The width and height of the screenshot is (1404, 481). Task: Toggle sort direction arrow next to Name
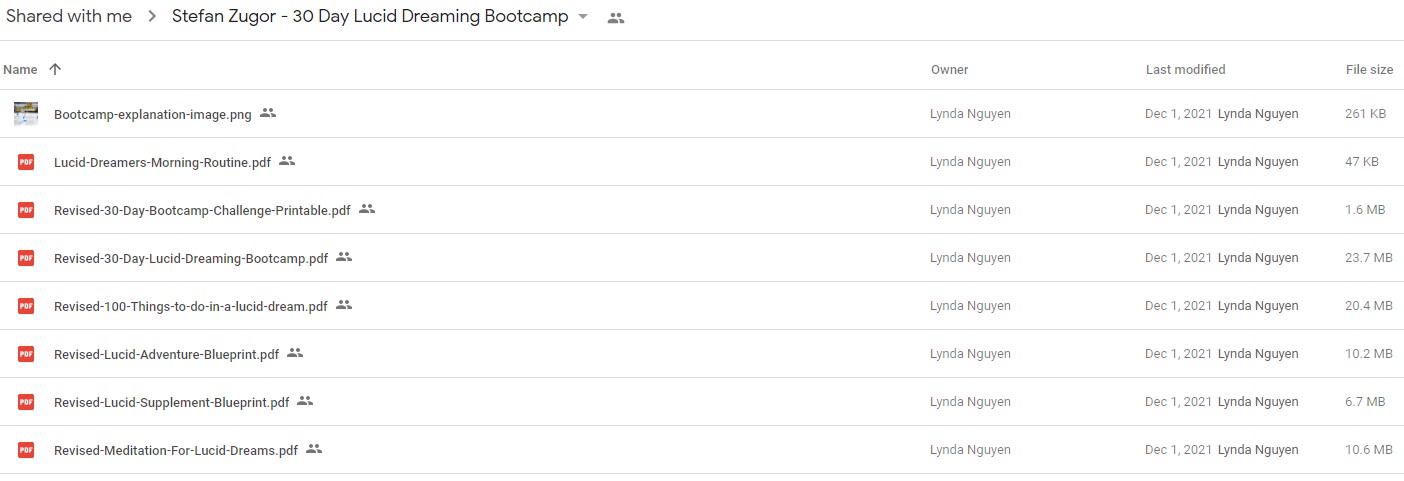pos(55,69)
